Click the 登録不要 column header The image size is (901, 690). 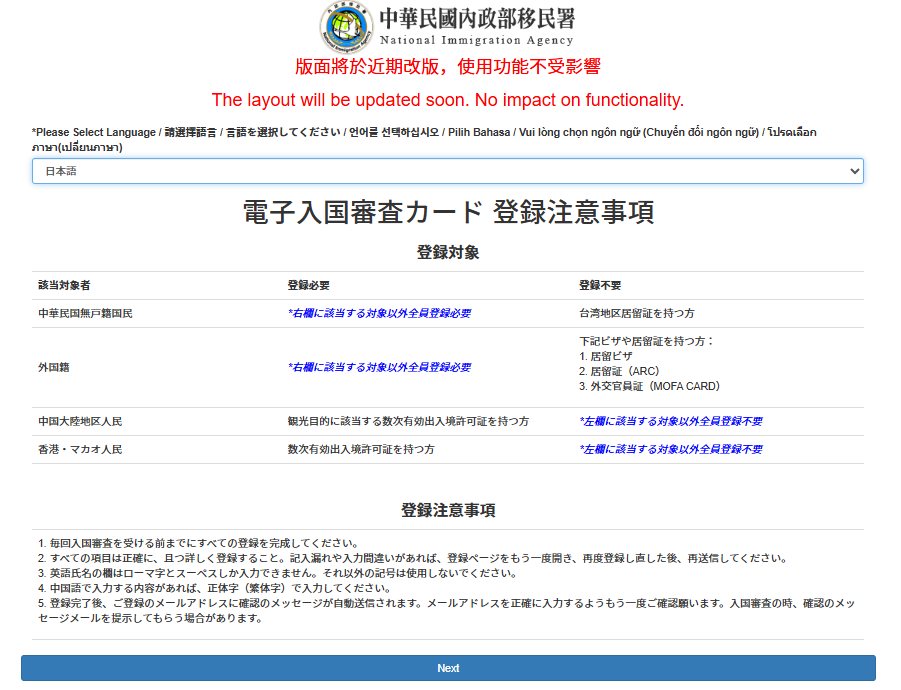[599, 285]
